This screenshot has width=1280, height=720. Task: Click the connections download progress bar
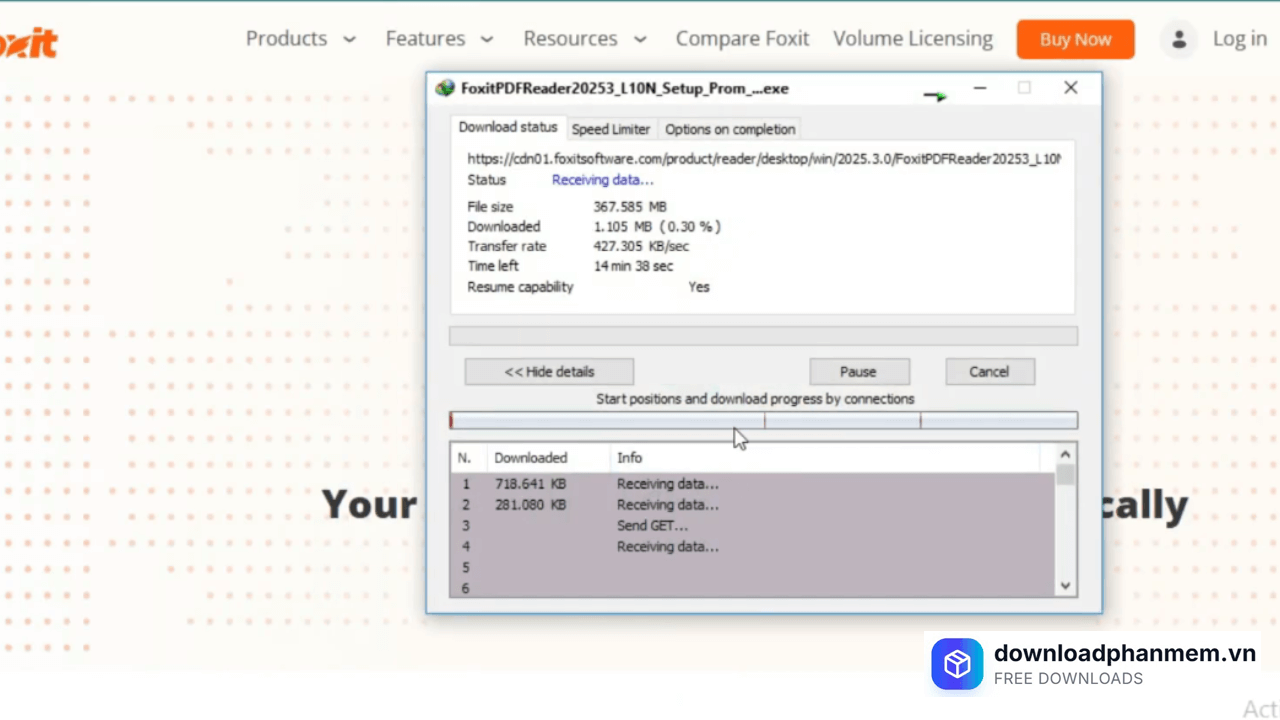click(x=763, y=421)
